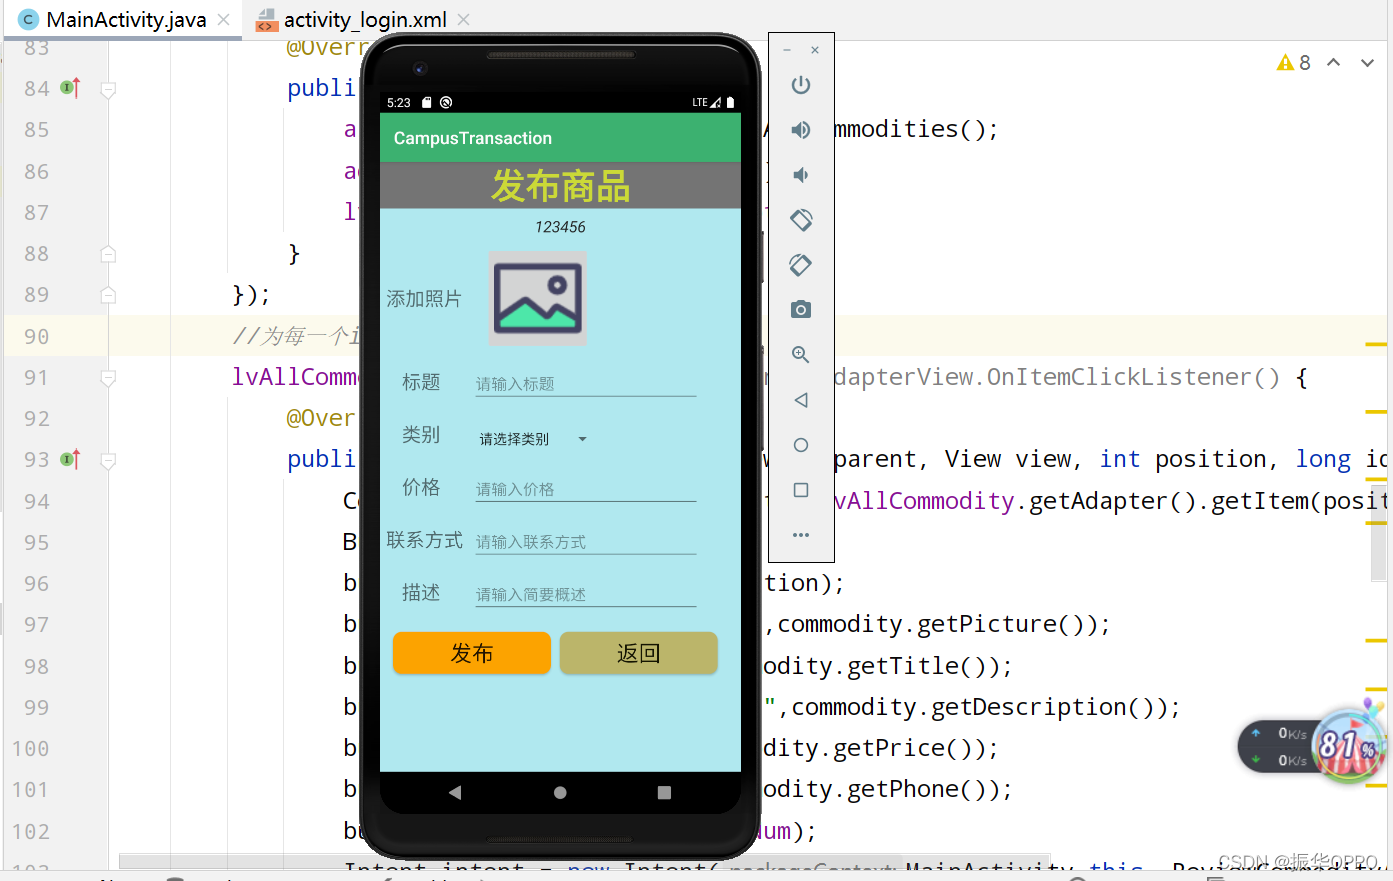Click line number 90 in gutter
The image size is (1393, 881).
point(37,337)
